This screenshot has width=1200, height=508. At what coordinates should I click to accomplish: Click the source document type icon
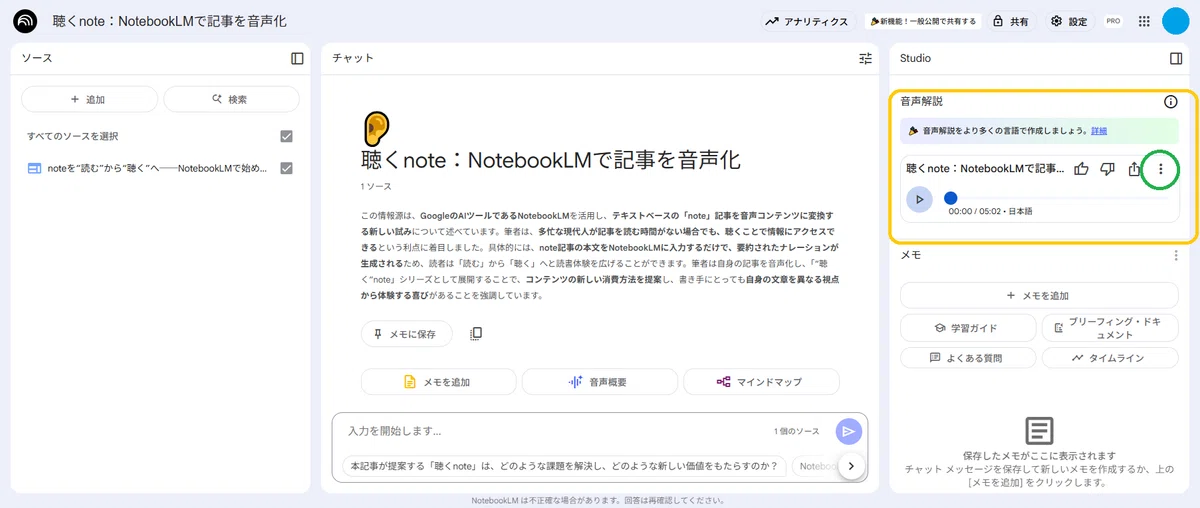34,168
